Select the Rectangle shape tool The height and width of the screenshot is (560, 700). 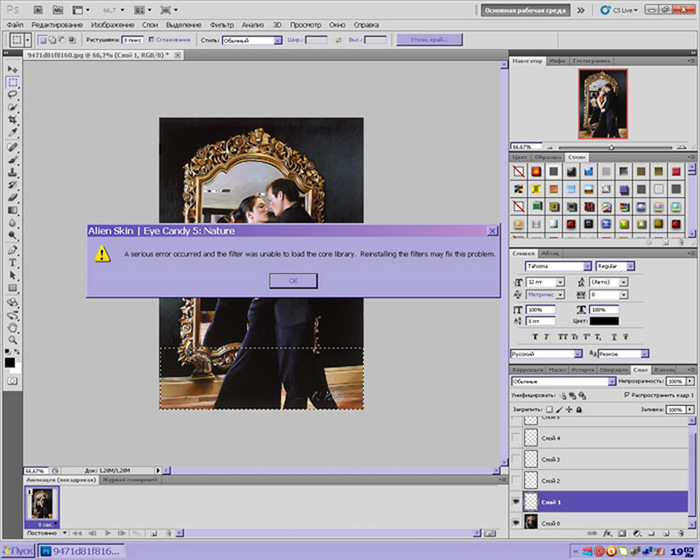12,288
